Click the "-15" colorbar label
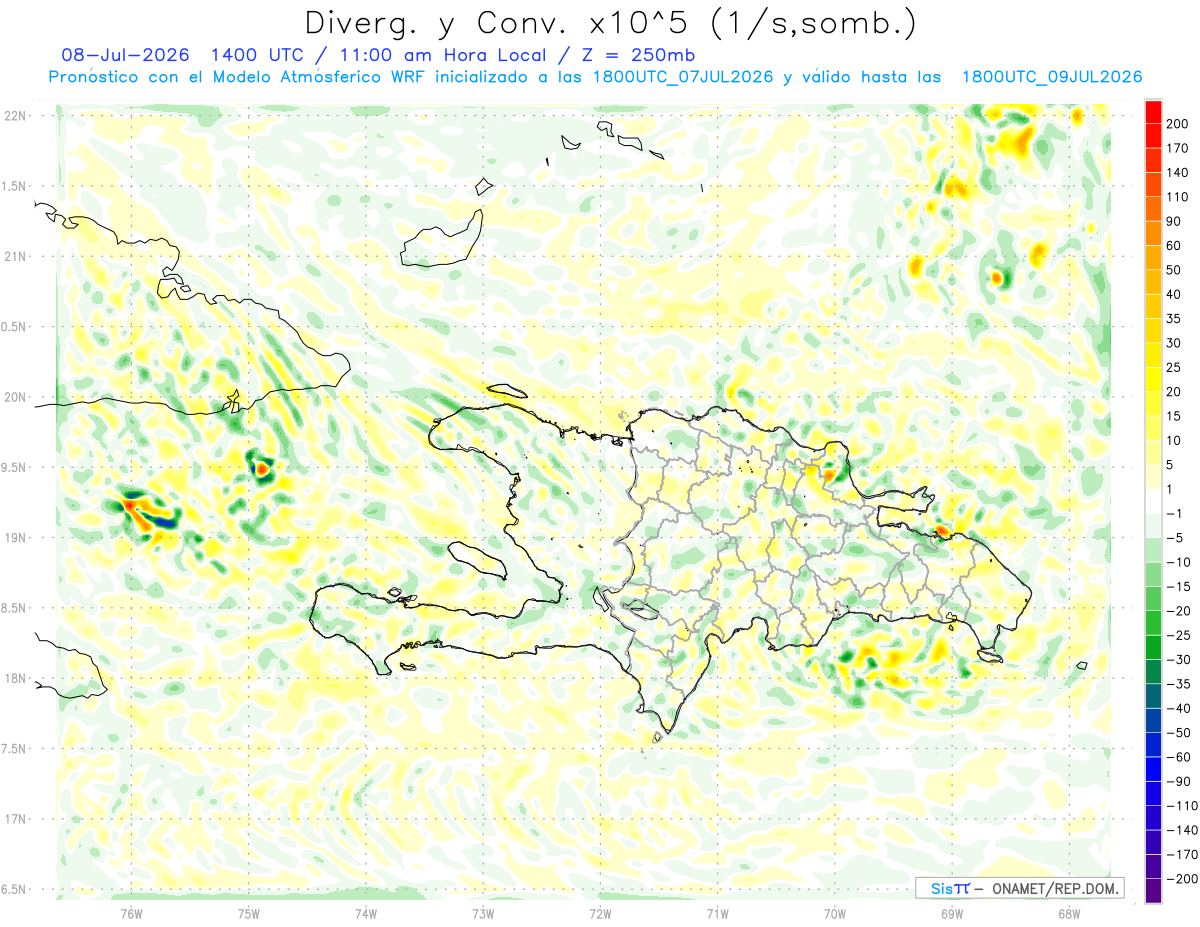This screenshot has width=1200, height=927. 1180,586
